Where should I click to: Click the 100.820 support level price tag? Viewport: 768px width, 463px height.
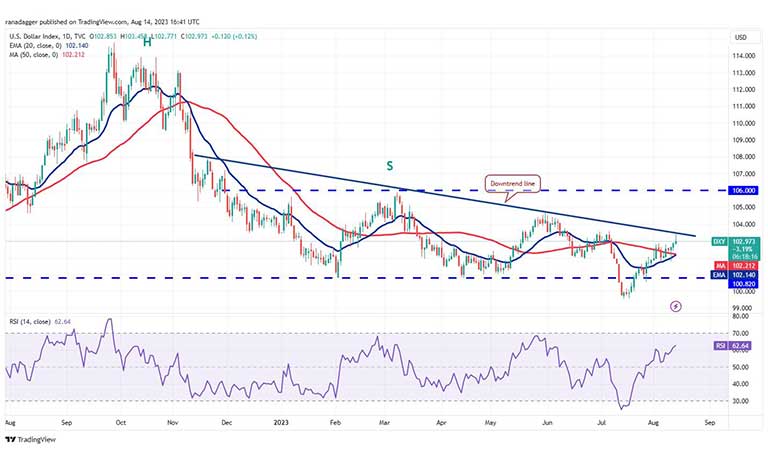(744, 284)
